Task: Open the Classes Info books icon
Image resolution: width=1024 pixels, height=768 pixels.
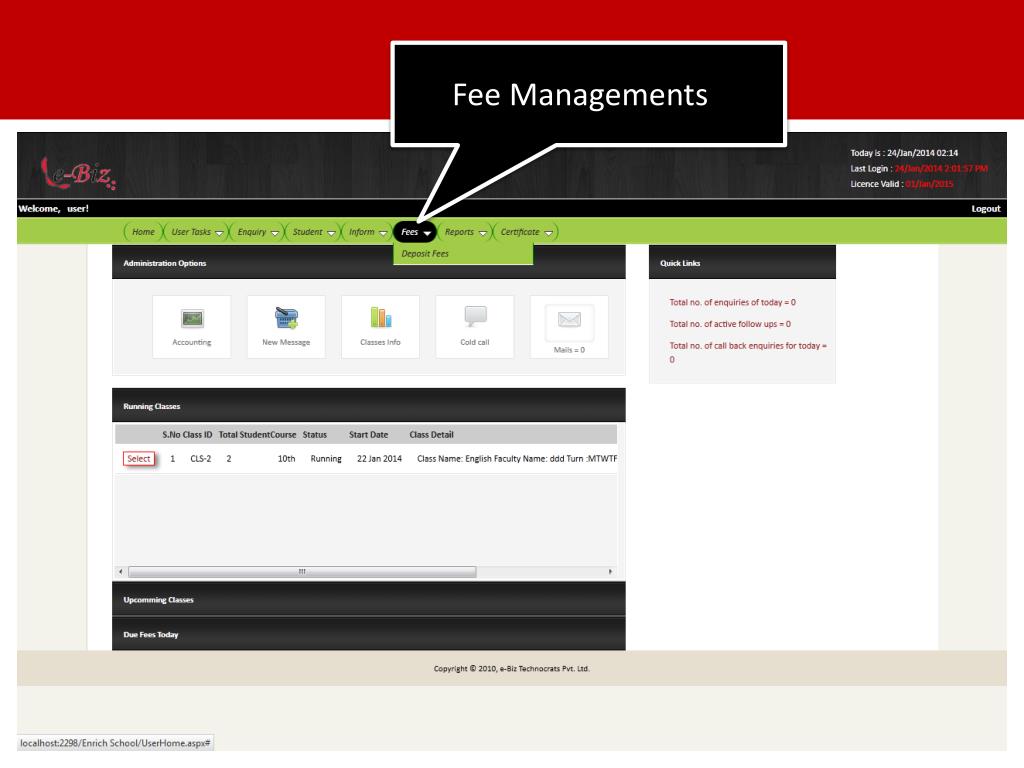Action: 381,317
